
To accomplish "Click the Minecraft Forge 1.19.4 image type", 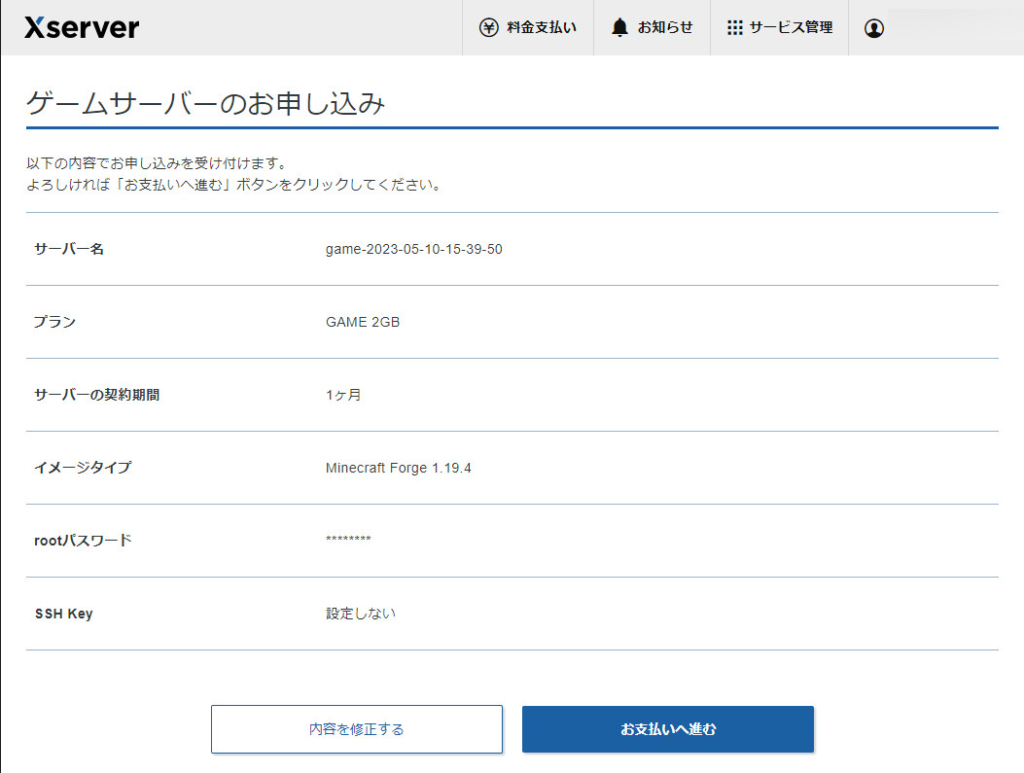I will pos(402,467).
